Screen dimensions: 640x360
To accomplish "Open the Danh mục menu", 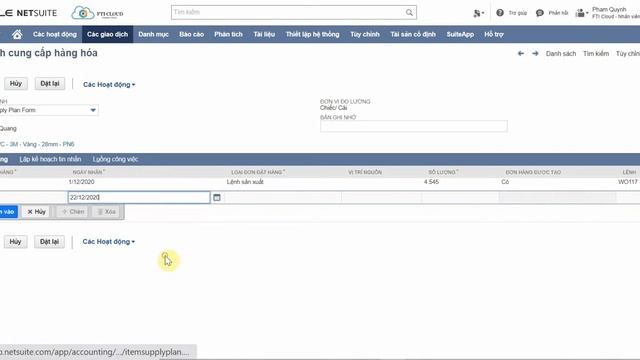I will pyautogui.click(x=153, y=34).
